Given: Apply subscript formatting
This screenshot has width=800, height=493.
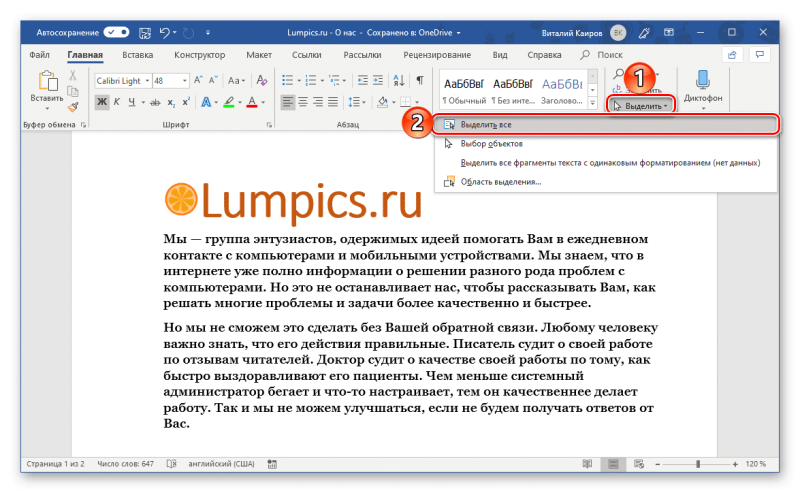Looking at the screenshot, I should coord(171,103).
